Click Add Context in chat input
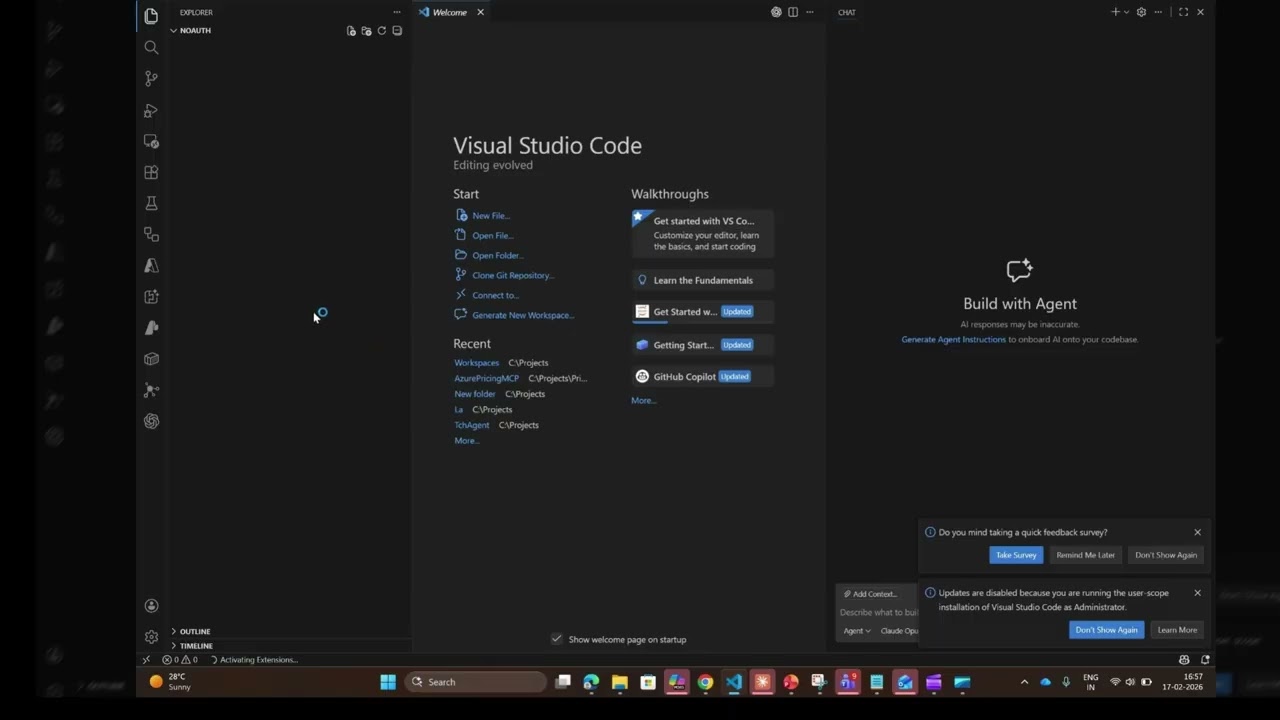This screenshot has width=1280, height=720. pos(869,594)
